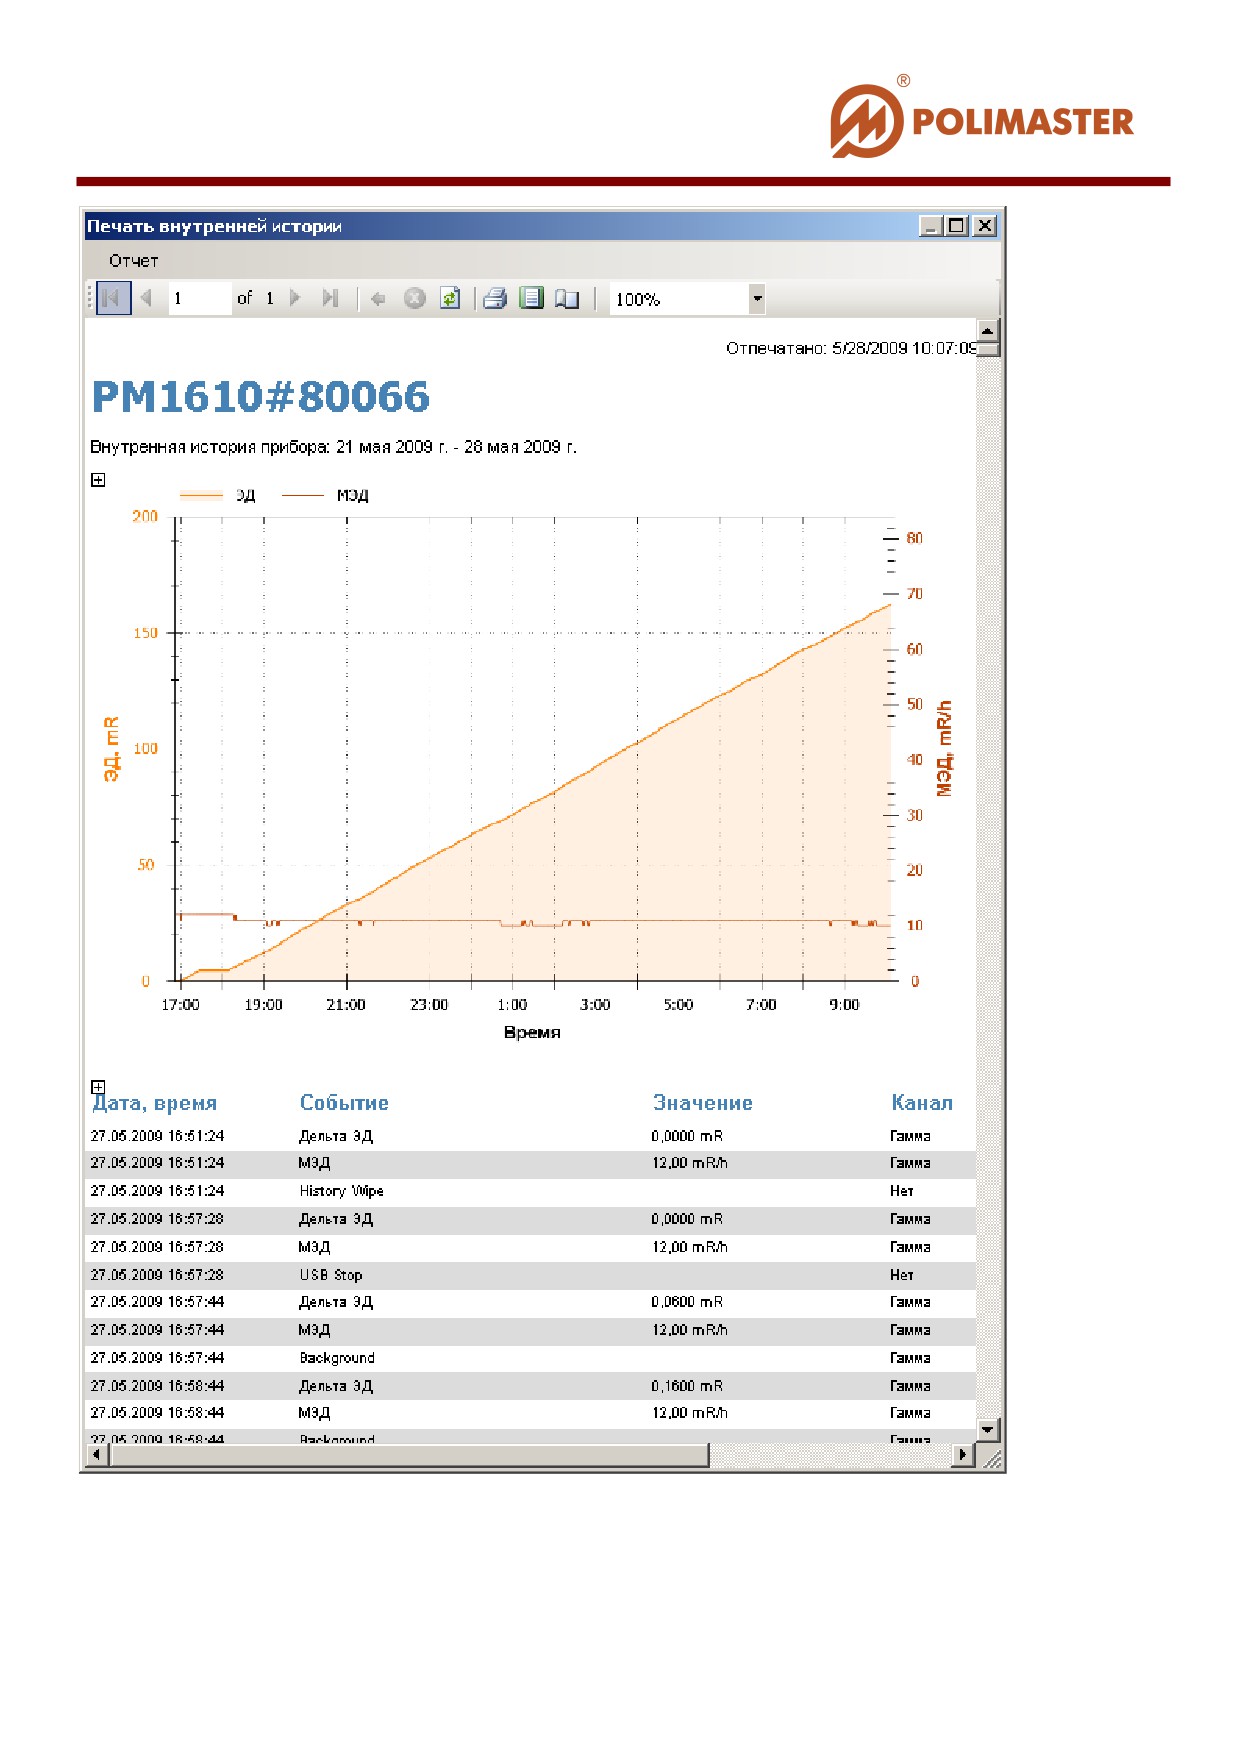Image resolution: width=1239 pixels, height=1752 pixels.
Task: Close the Печать внутренней истории window
Action: [985, 226]
